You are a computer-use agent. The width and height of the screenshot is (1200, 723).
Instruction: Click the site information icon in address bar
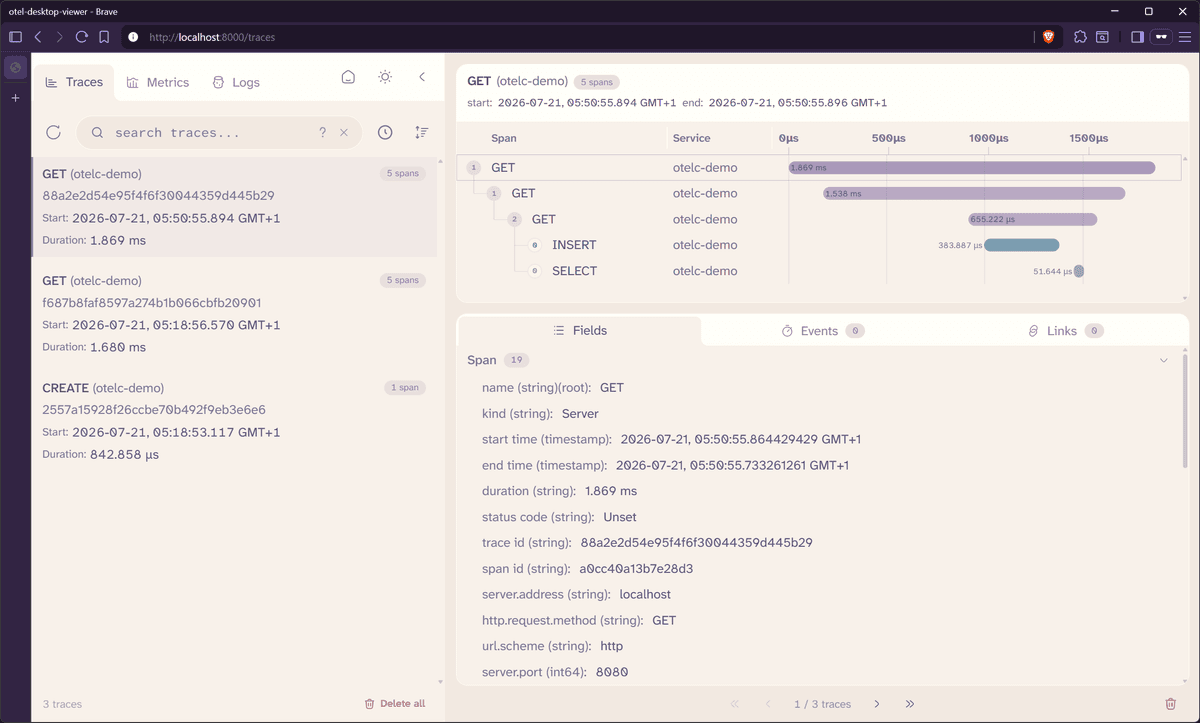click(x=133, y=37)
